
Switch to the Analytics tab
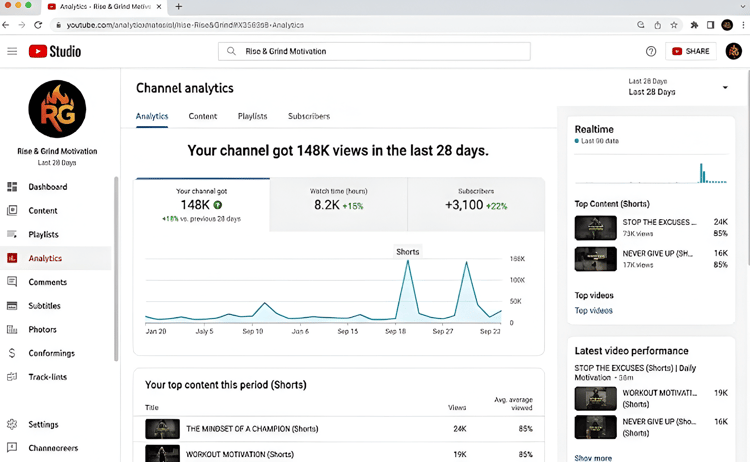click(152, 116)
